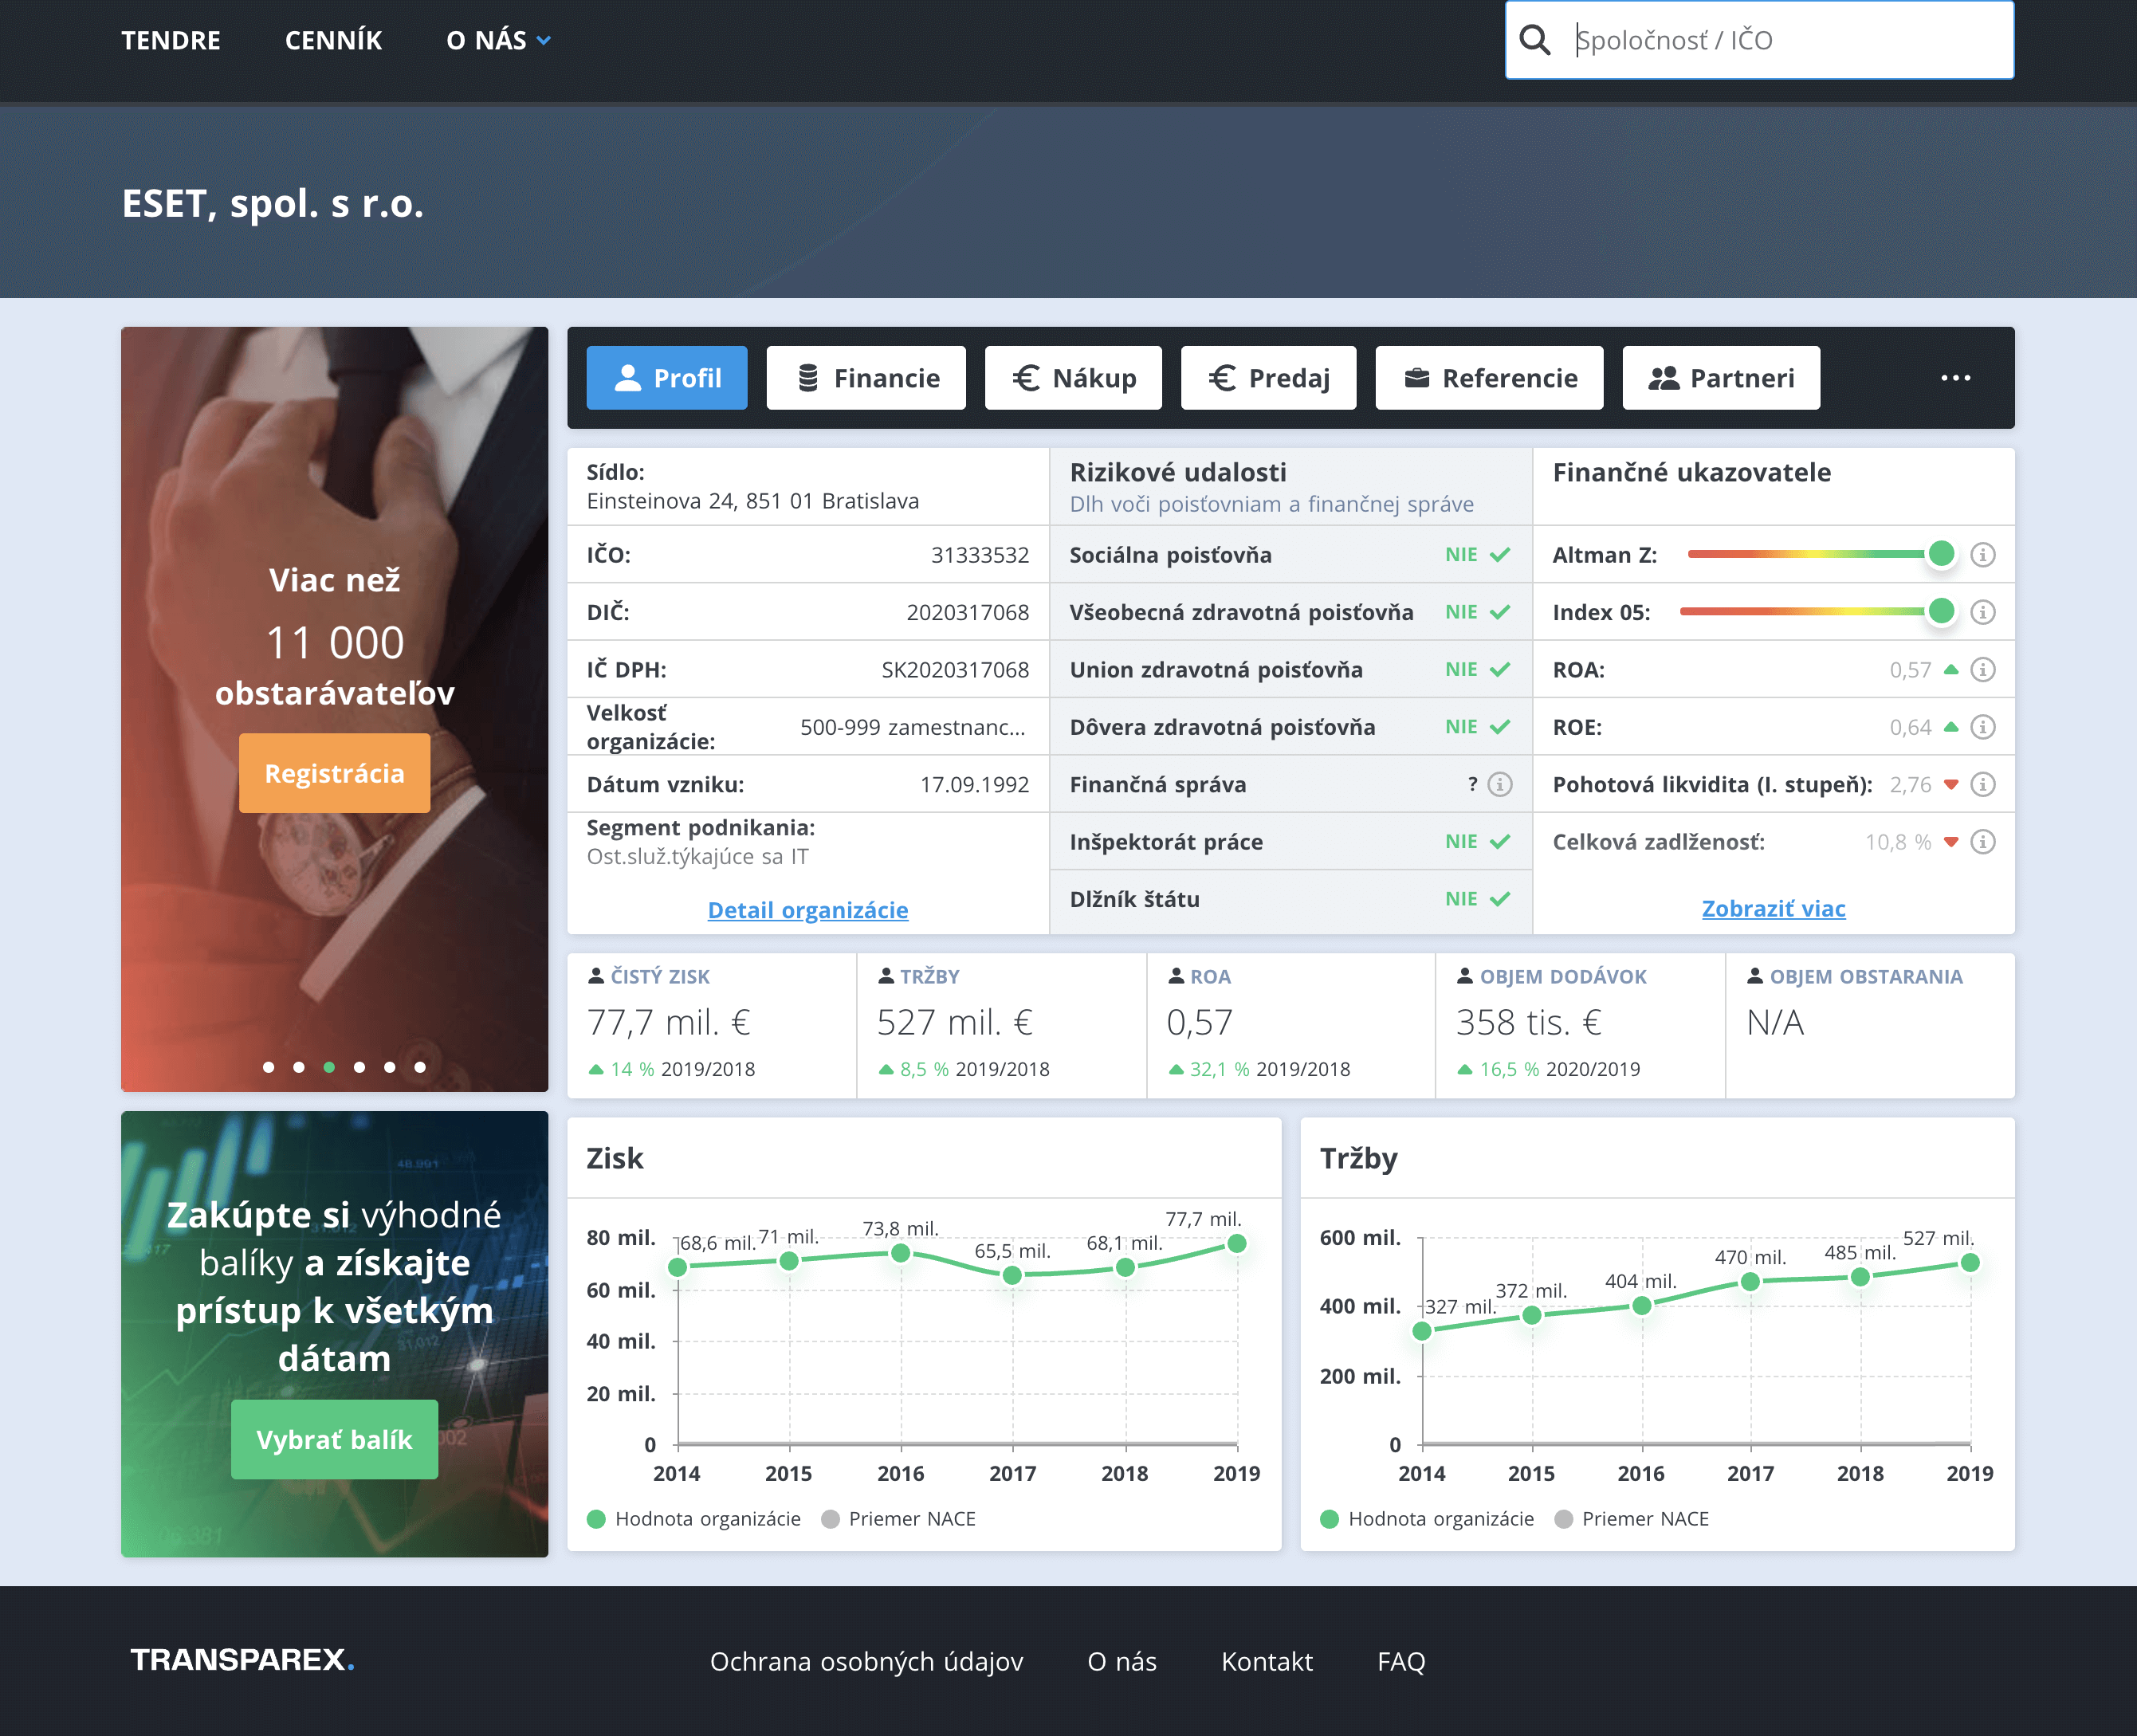Click the 2019 data point in Tržby chart
The height and width of the screenshot is (1736, 2137).
(x=1970, y=1263)
